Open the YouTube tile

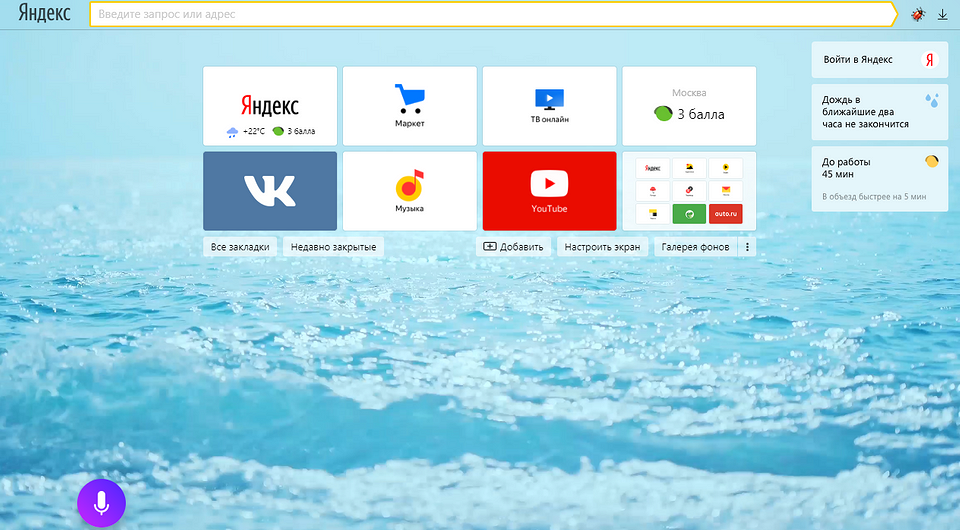(x=549, y=191)
